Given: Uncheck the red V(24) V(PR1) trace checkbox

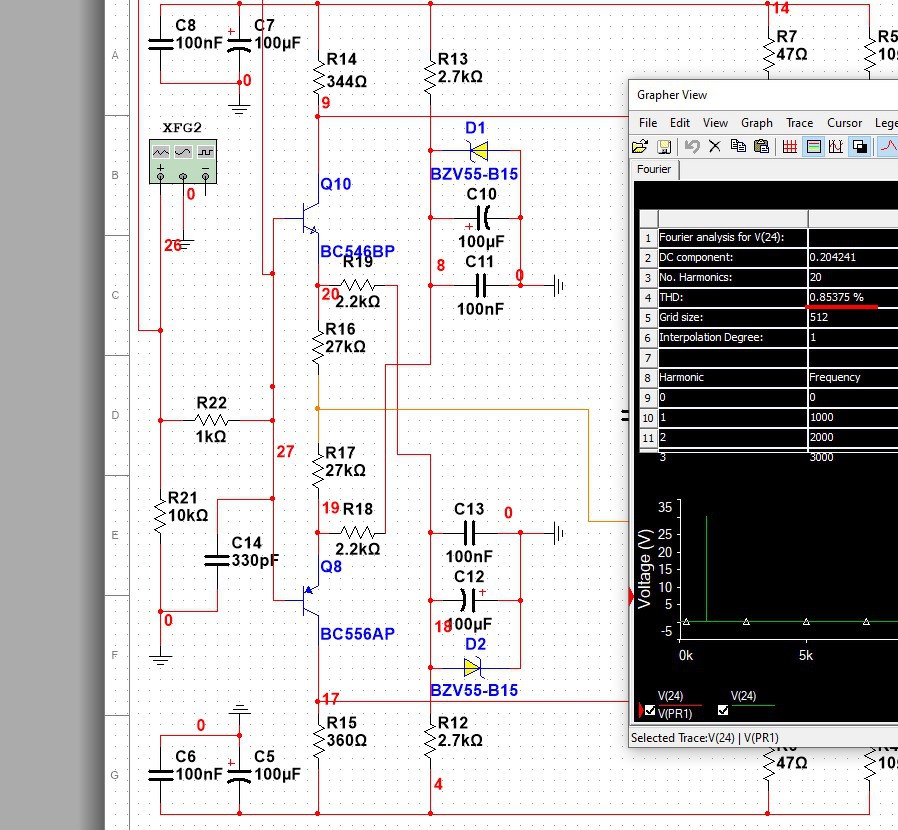Looking at the screenshot, I should pyautogui.click(x=651, y=711).
